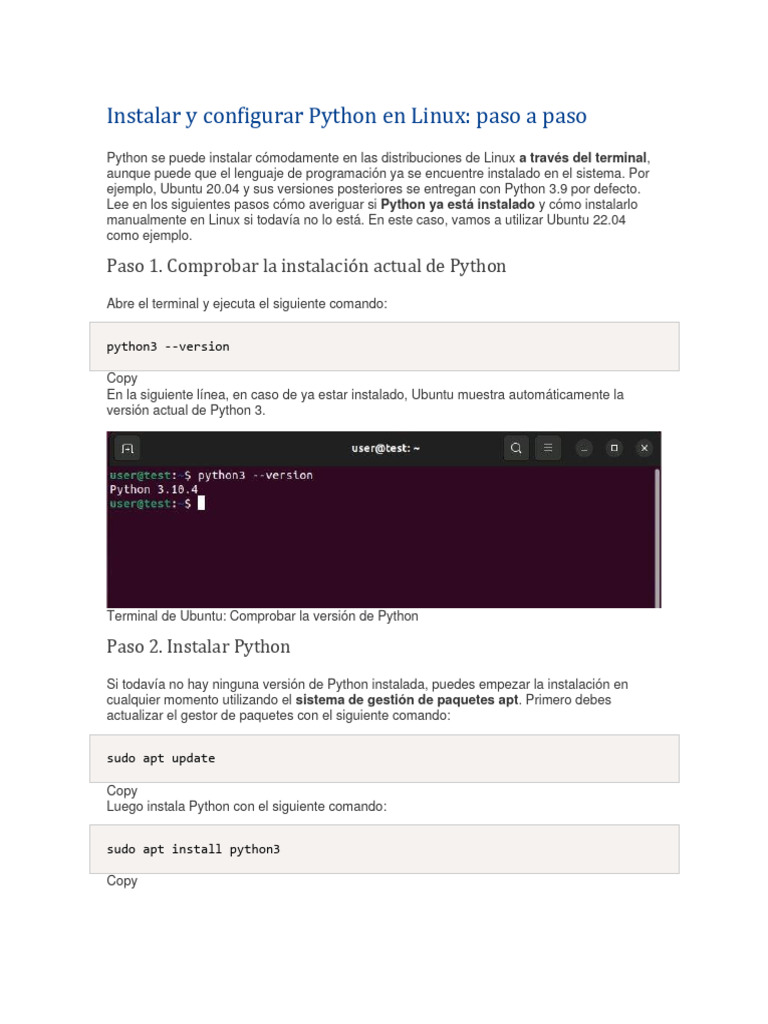The height and width of the screenshot is (1024, 768).
Task: Click Copy below sudo apt update
Action: (122, 791)
